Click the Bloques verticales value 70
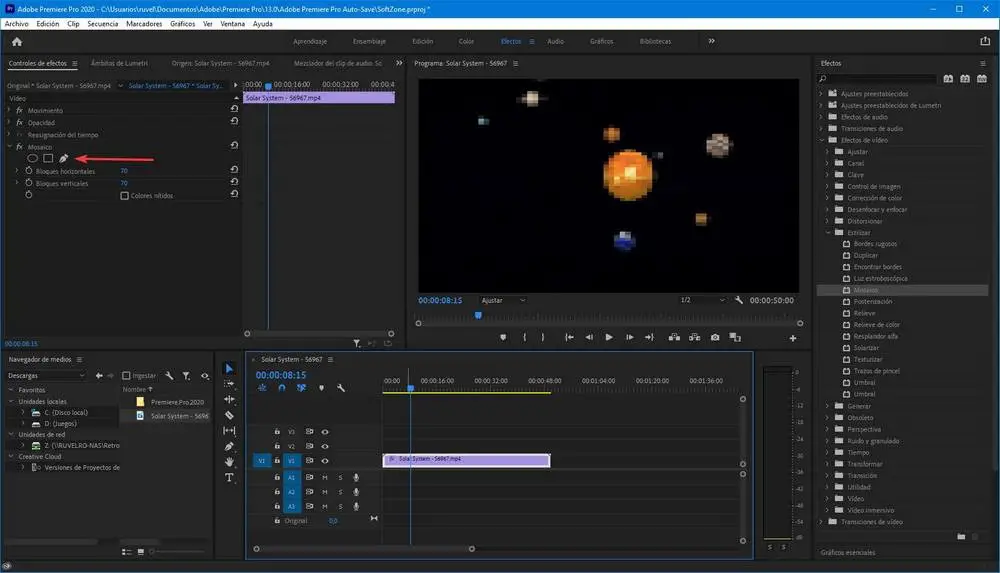This screenshot has width=1000, height=573. point(124,184)
